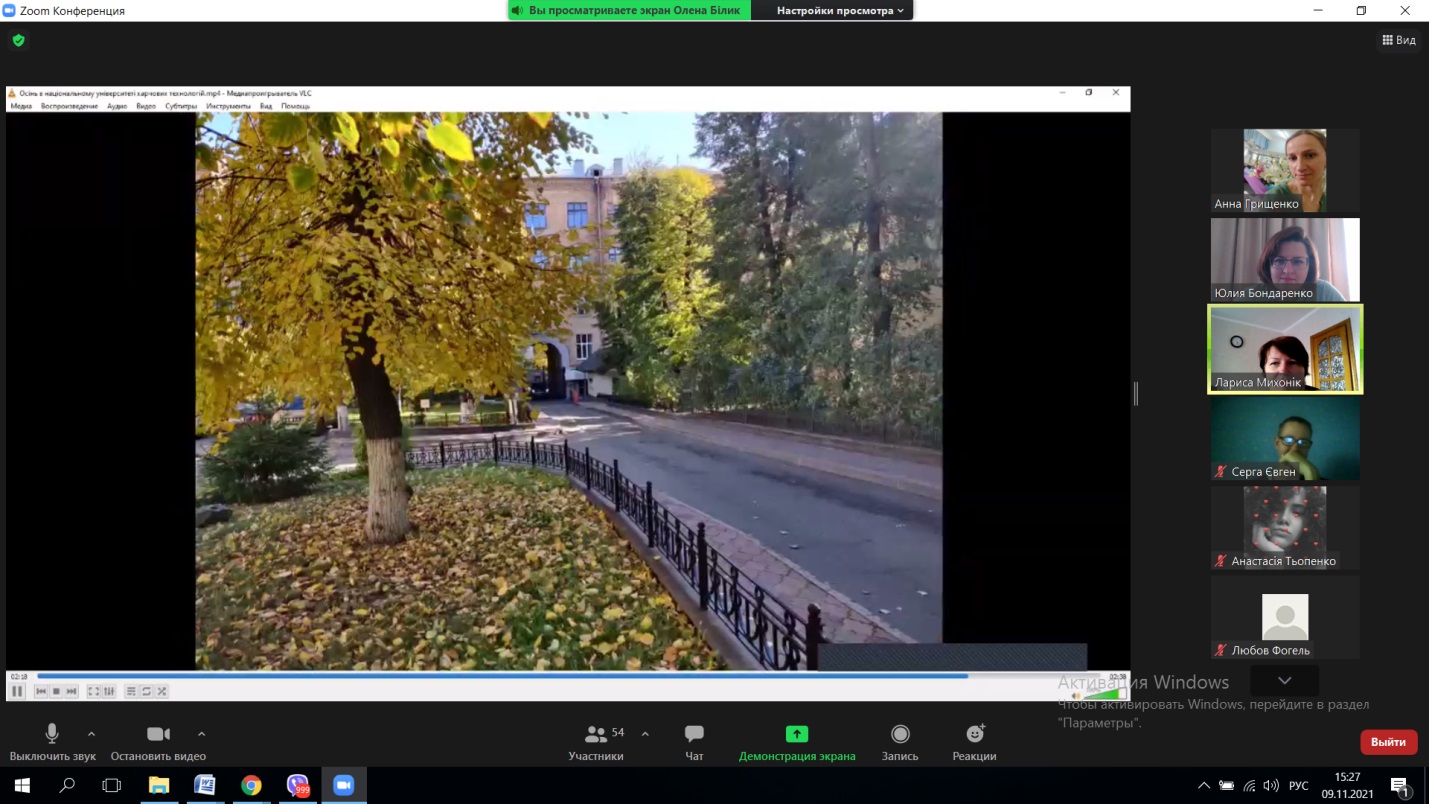Select Лариса Михонік video thumbnail

(x=1285, y=349)
